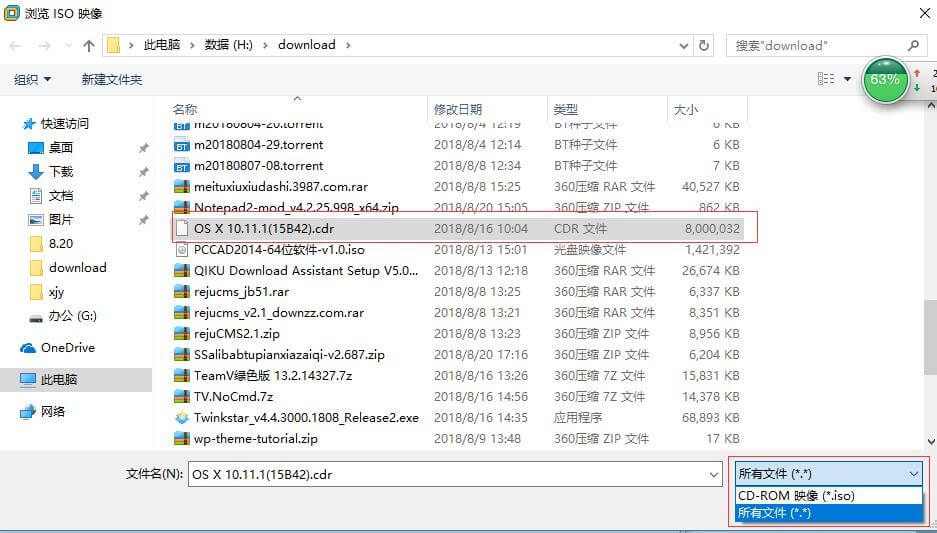Choose 所有文件 (*.*) option in list
The width and height of the screenshot is (937, 533).
click(829, 513)
